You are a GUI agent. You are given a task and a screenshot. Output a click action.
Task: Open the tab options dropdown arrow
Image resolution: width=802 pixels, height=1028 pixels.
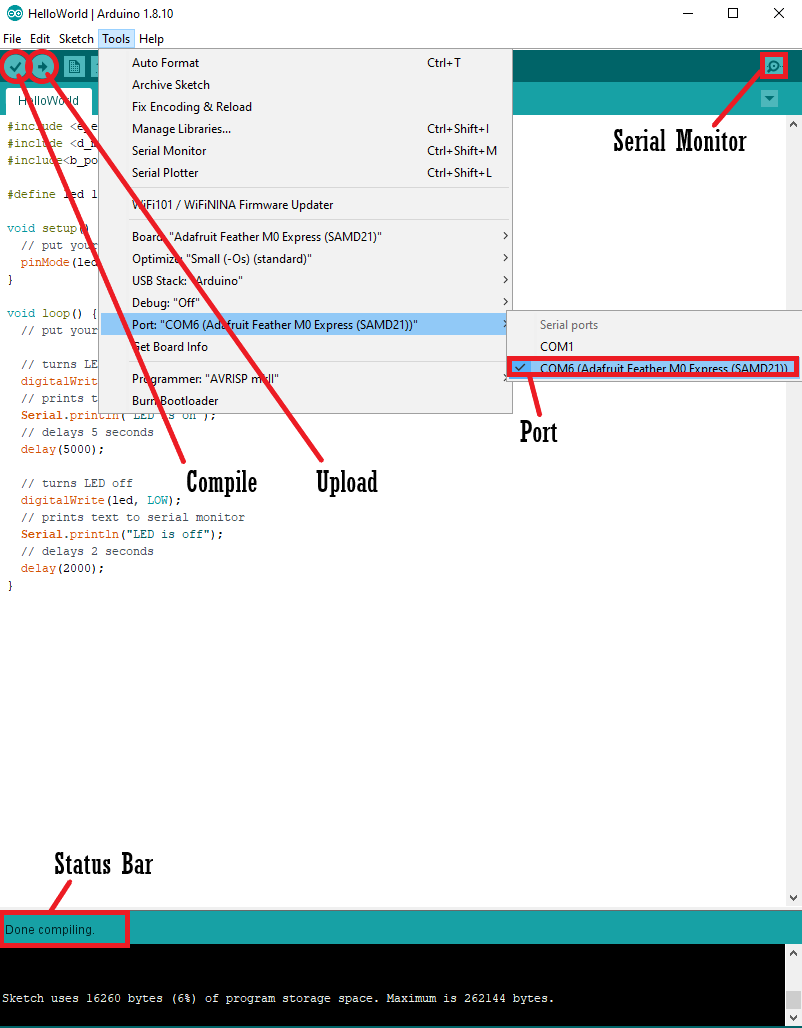coord(769,98)
